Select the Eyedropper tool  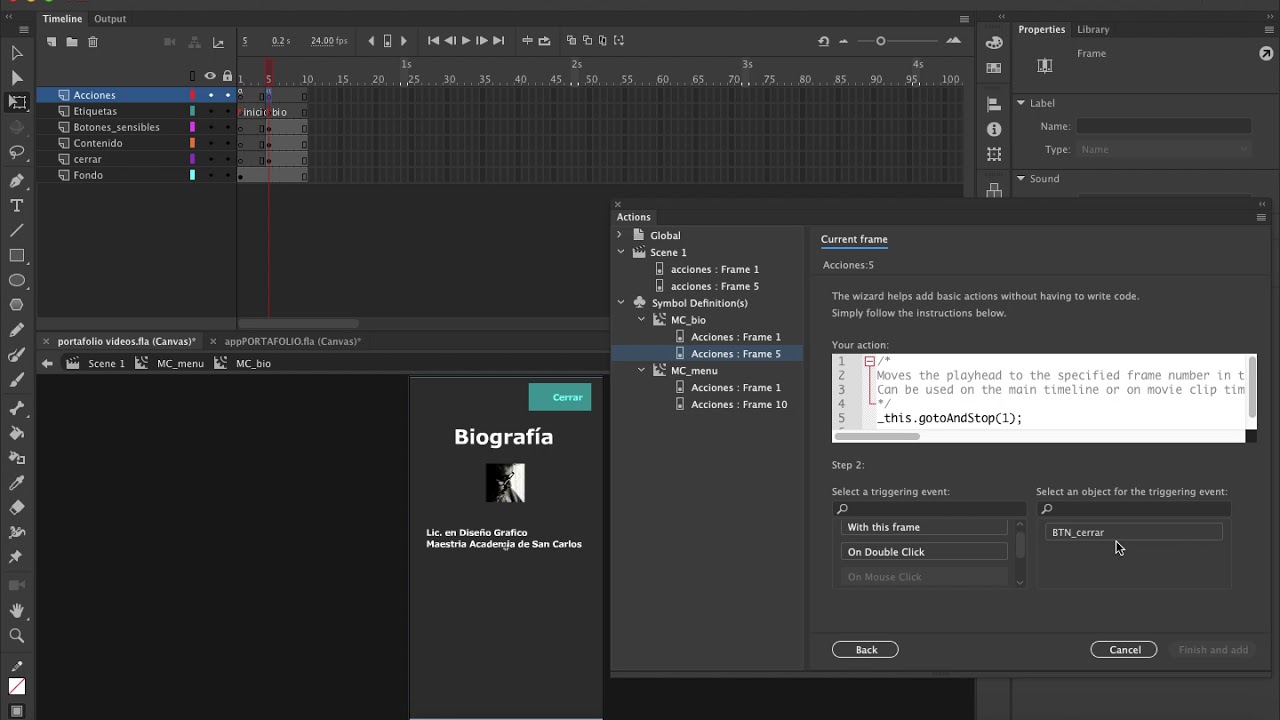click(17, 483)
